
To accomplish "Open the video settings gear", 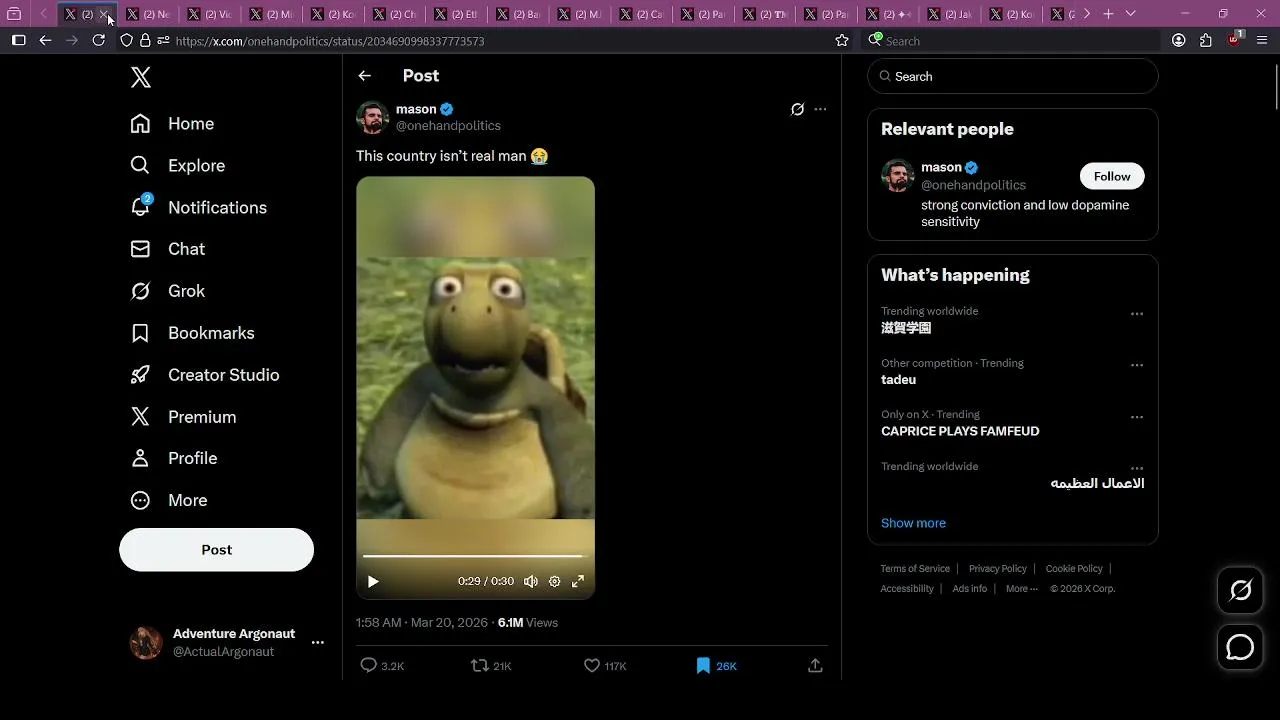I will tap(555, 581).
